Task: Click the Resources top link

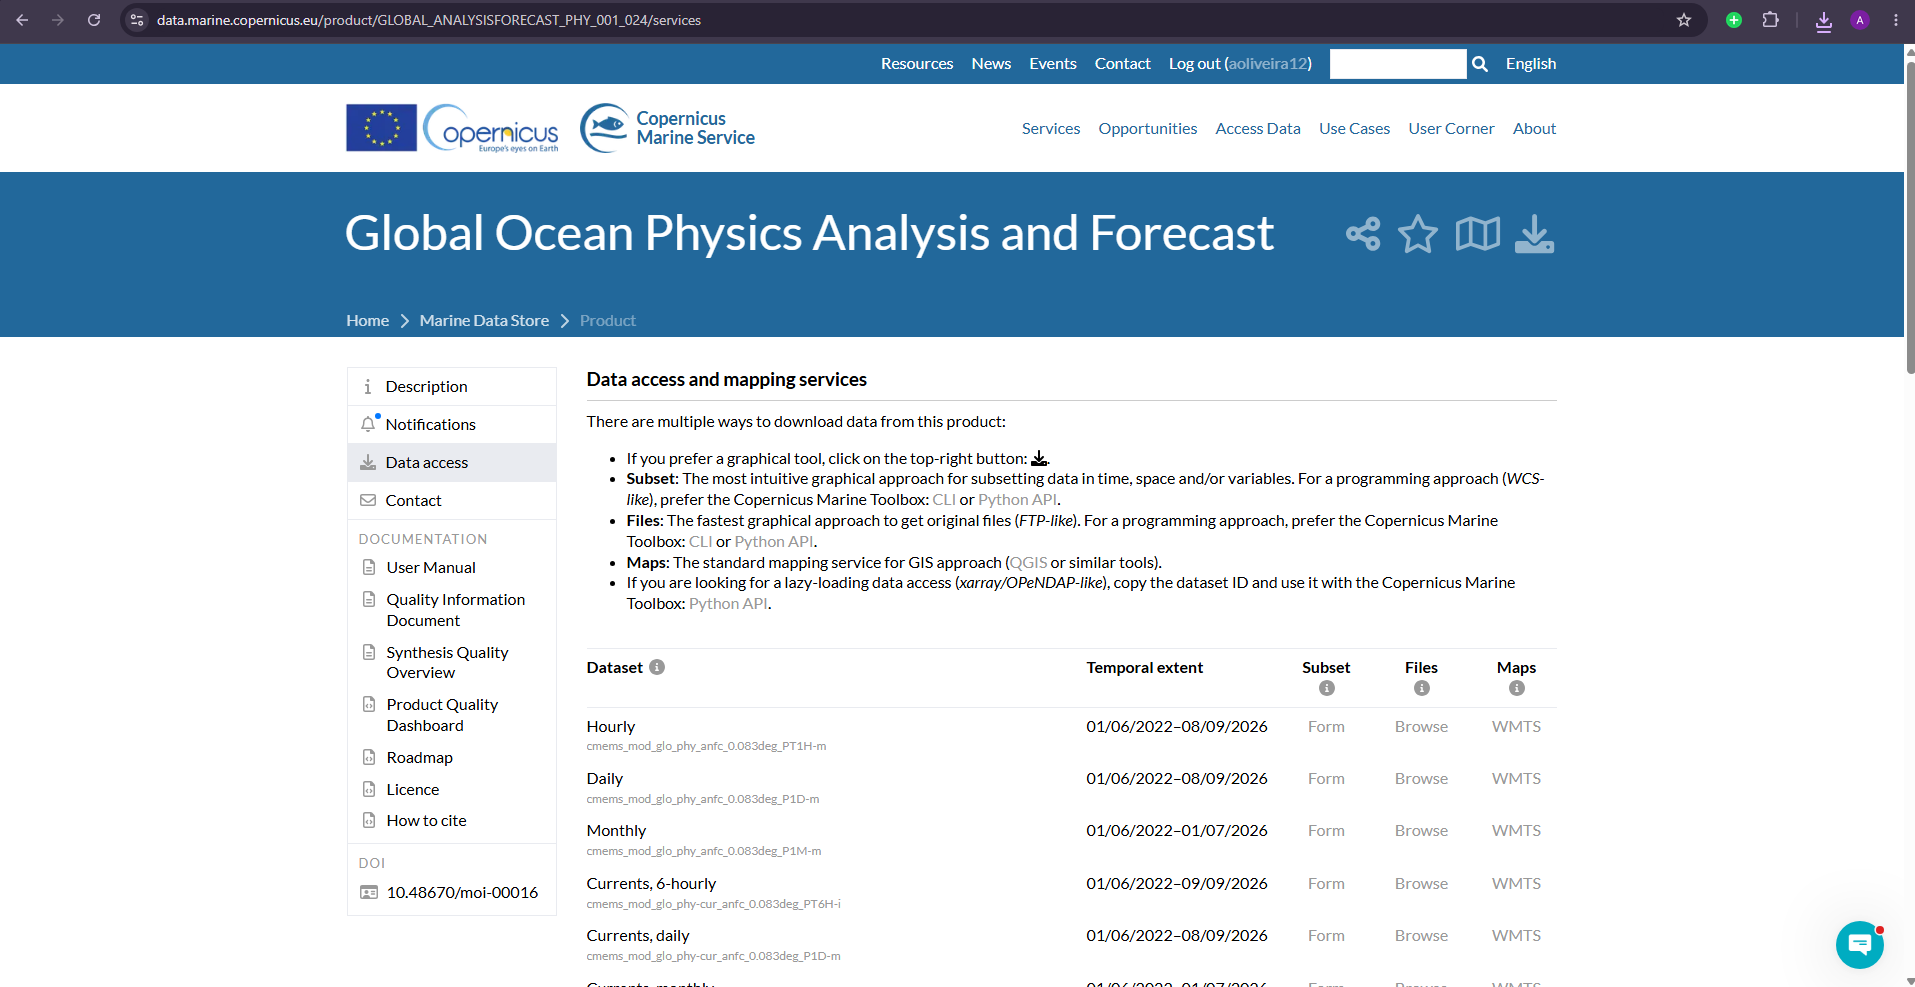Action: (917, 64)
